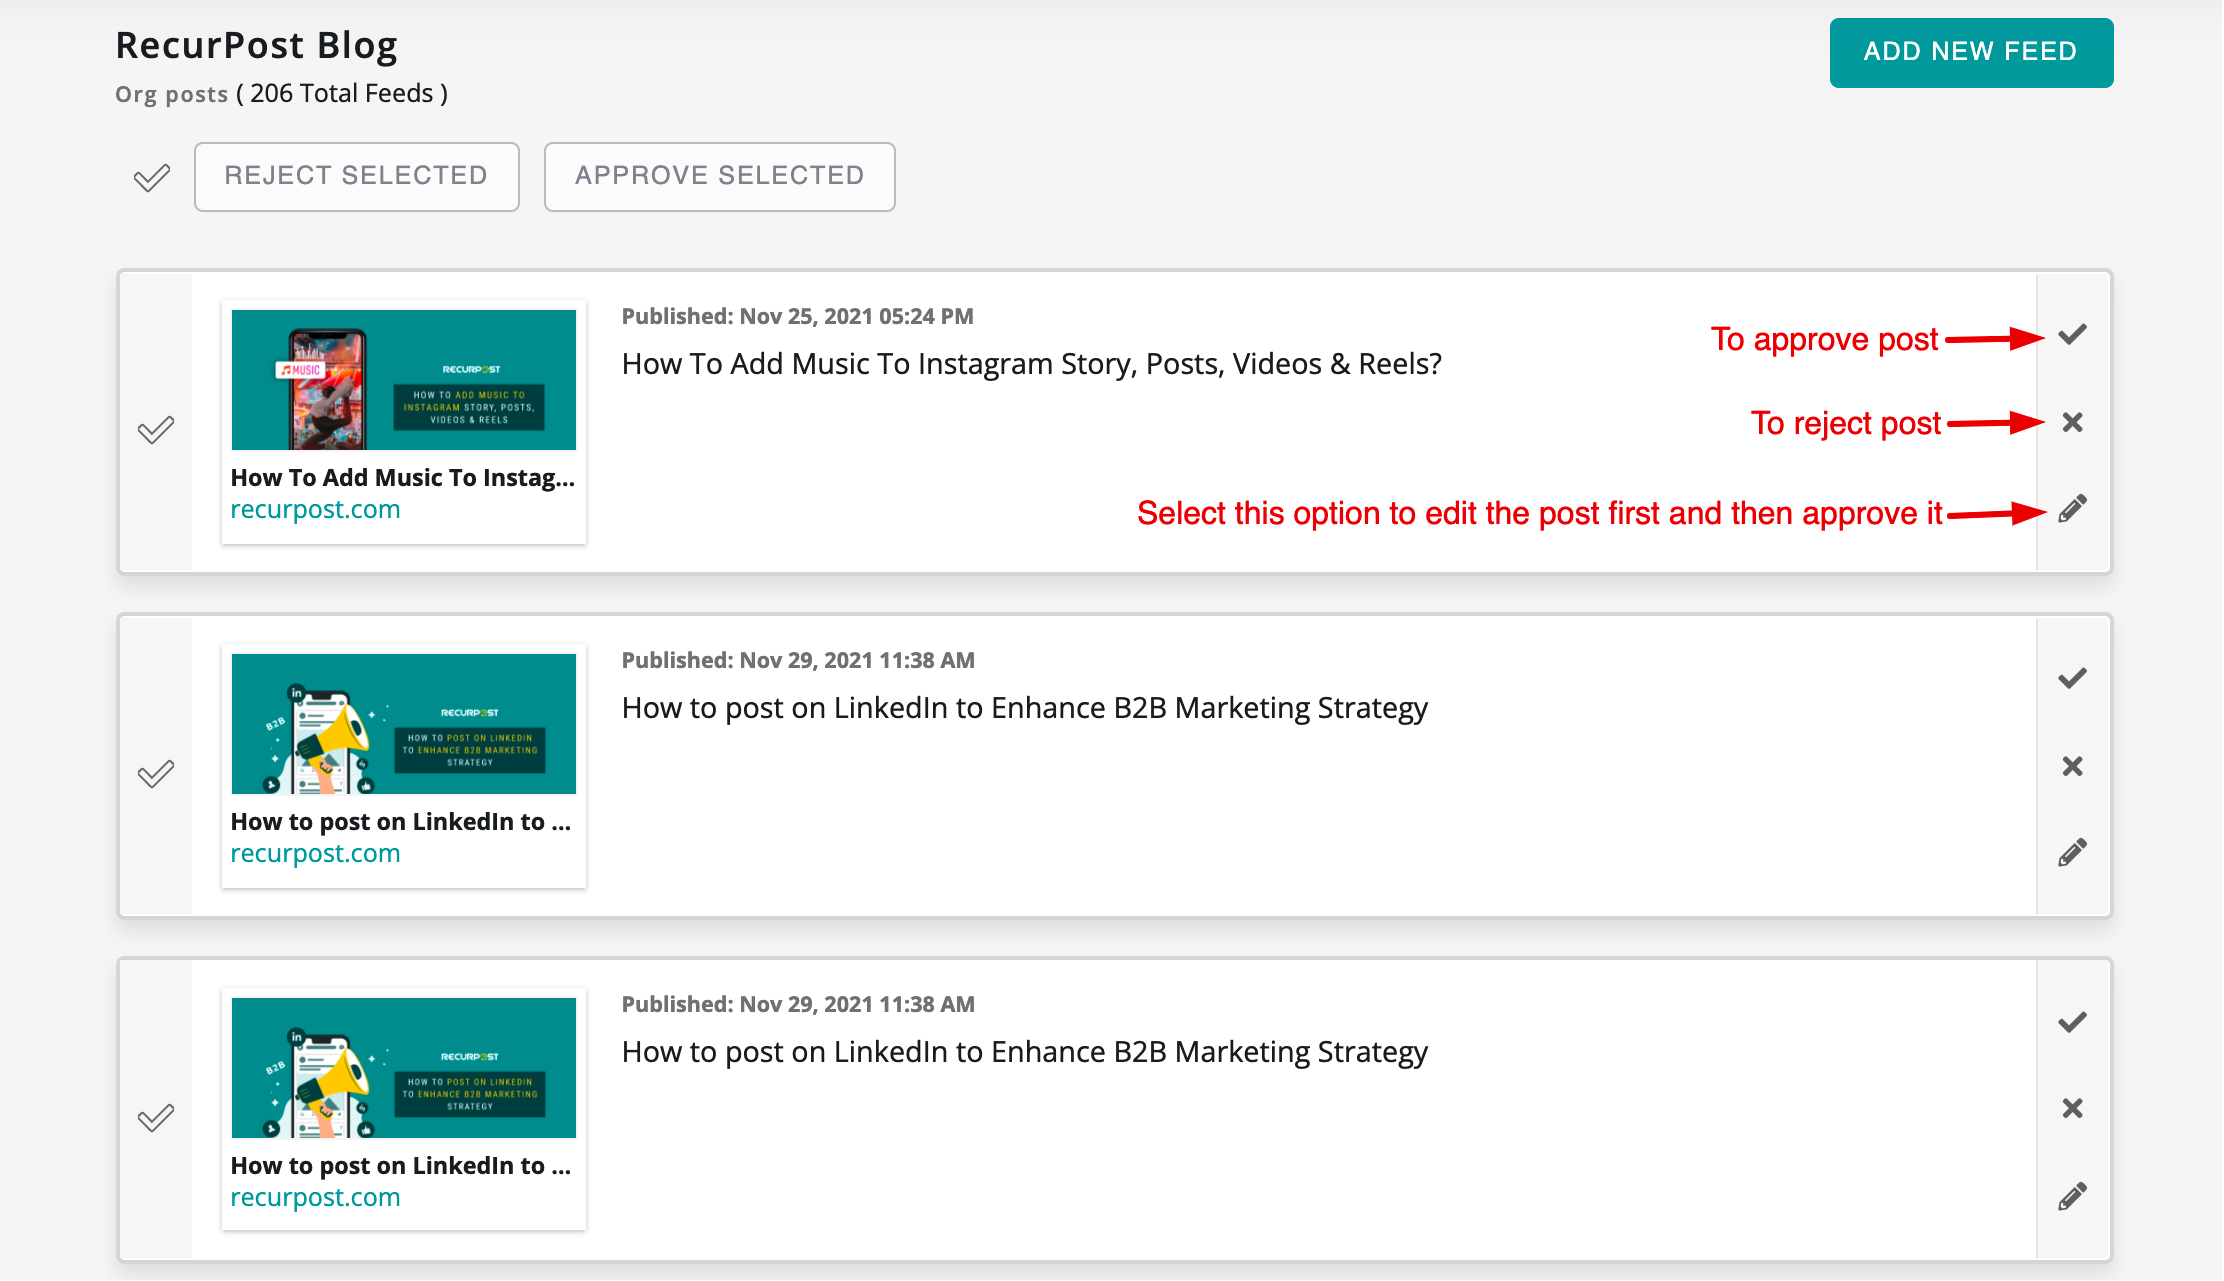The height and width of the screenshot is (1281, 2224).
Task: Click the middle card's 'How to post on LinkedIn' title
Action: pos(1025,708)
